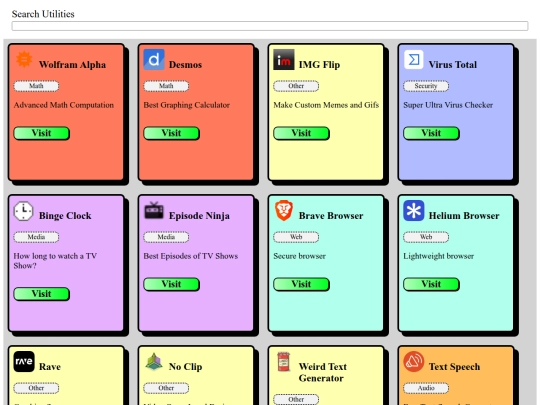Click the Other tag on Weird Text Generator
This screenshot has height=405, width=540.
[x=296, y=399]
